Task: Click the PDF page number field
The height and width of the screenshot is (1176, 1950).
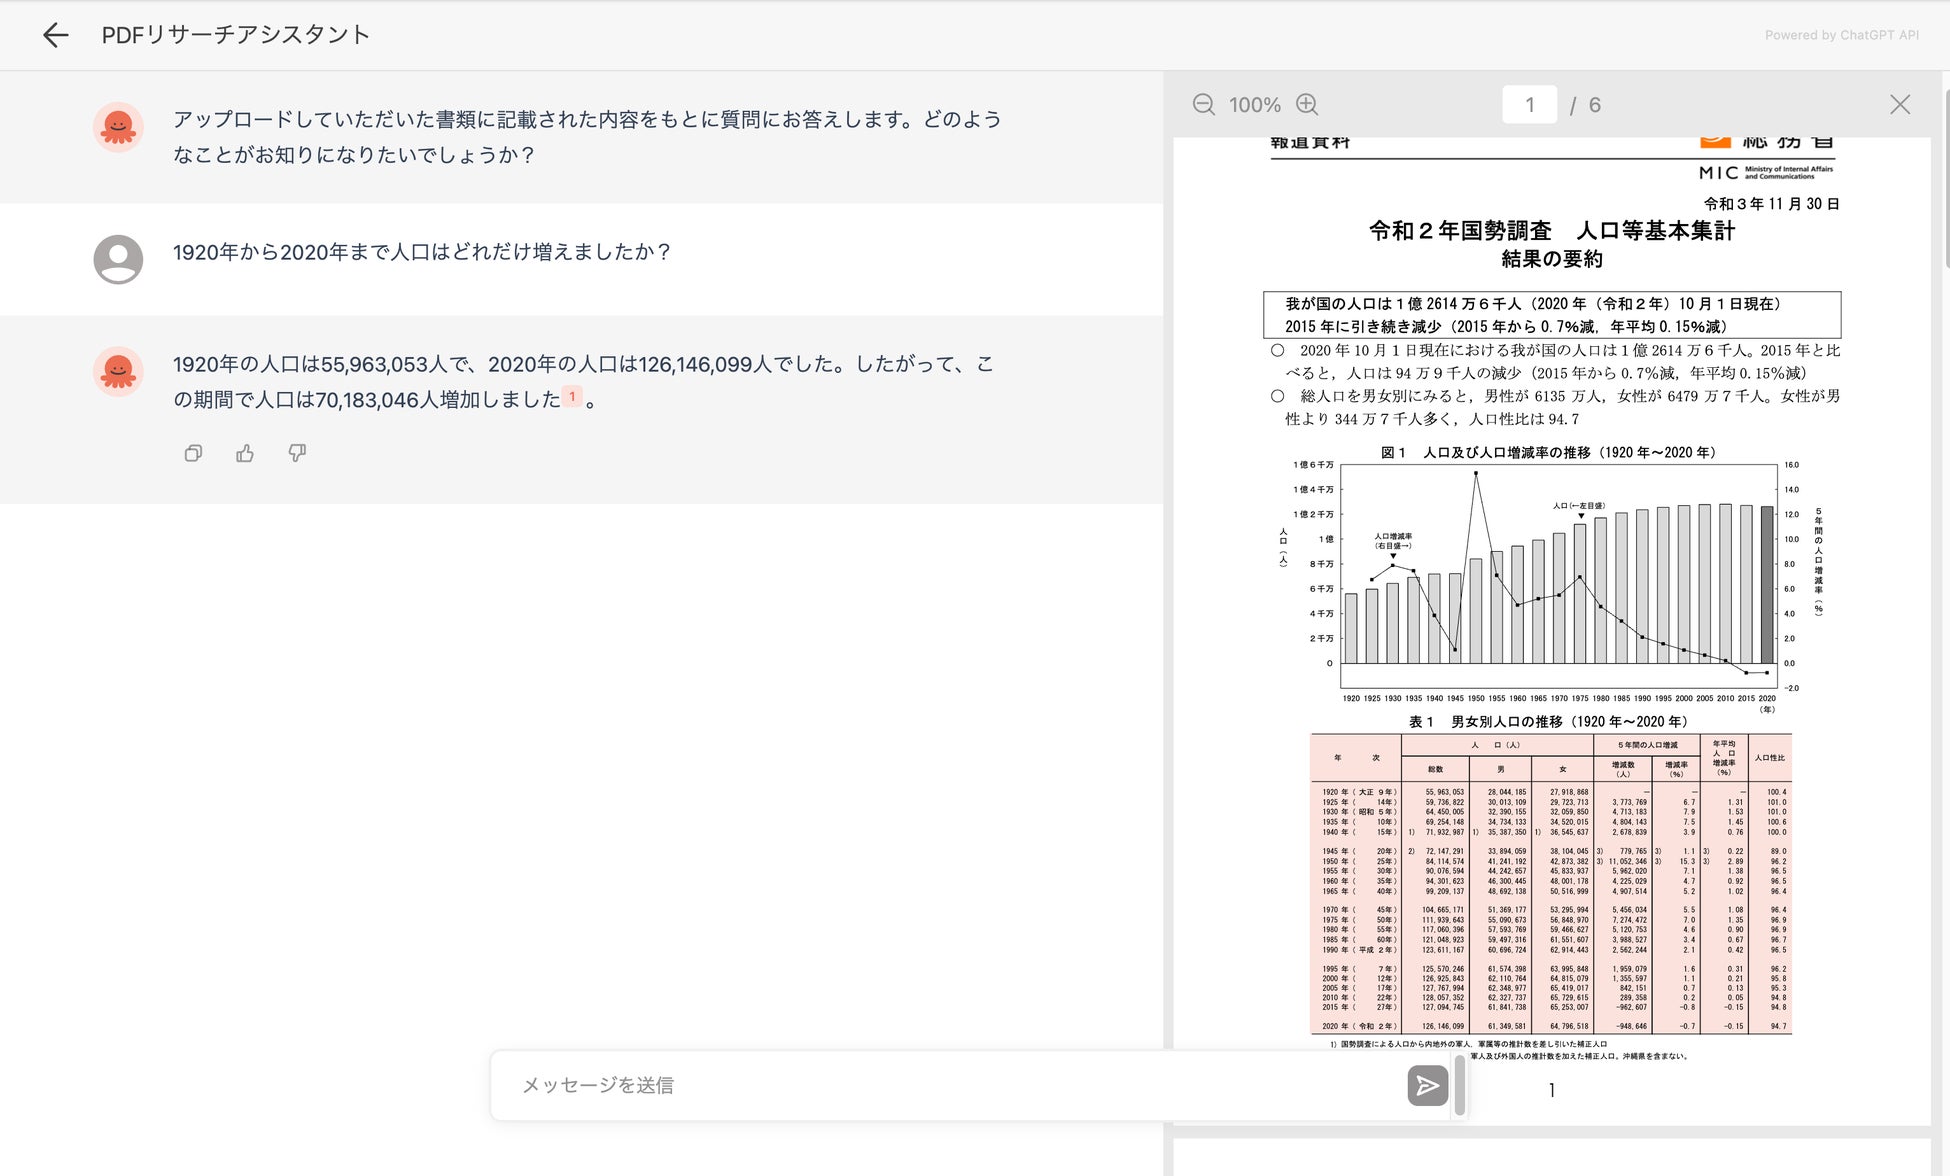Action: pyautogui.click(x=1529, y=105)
